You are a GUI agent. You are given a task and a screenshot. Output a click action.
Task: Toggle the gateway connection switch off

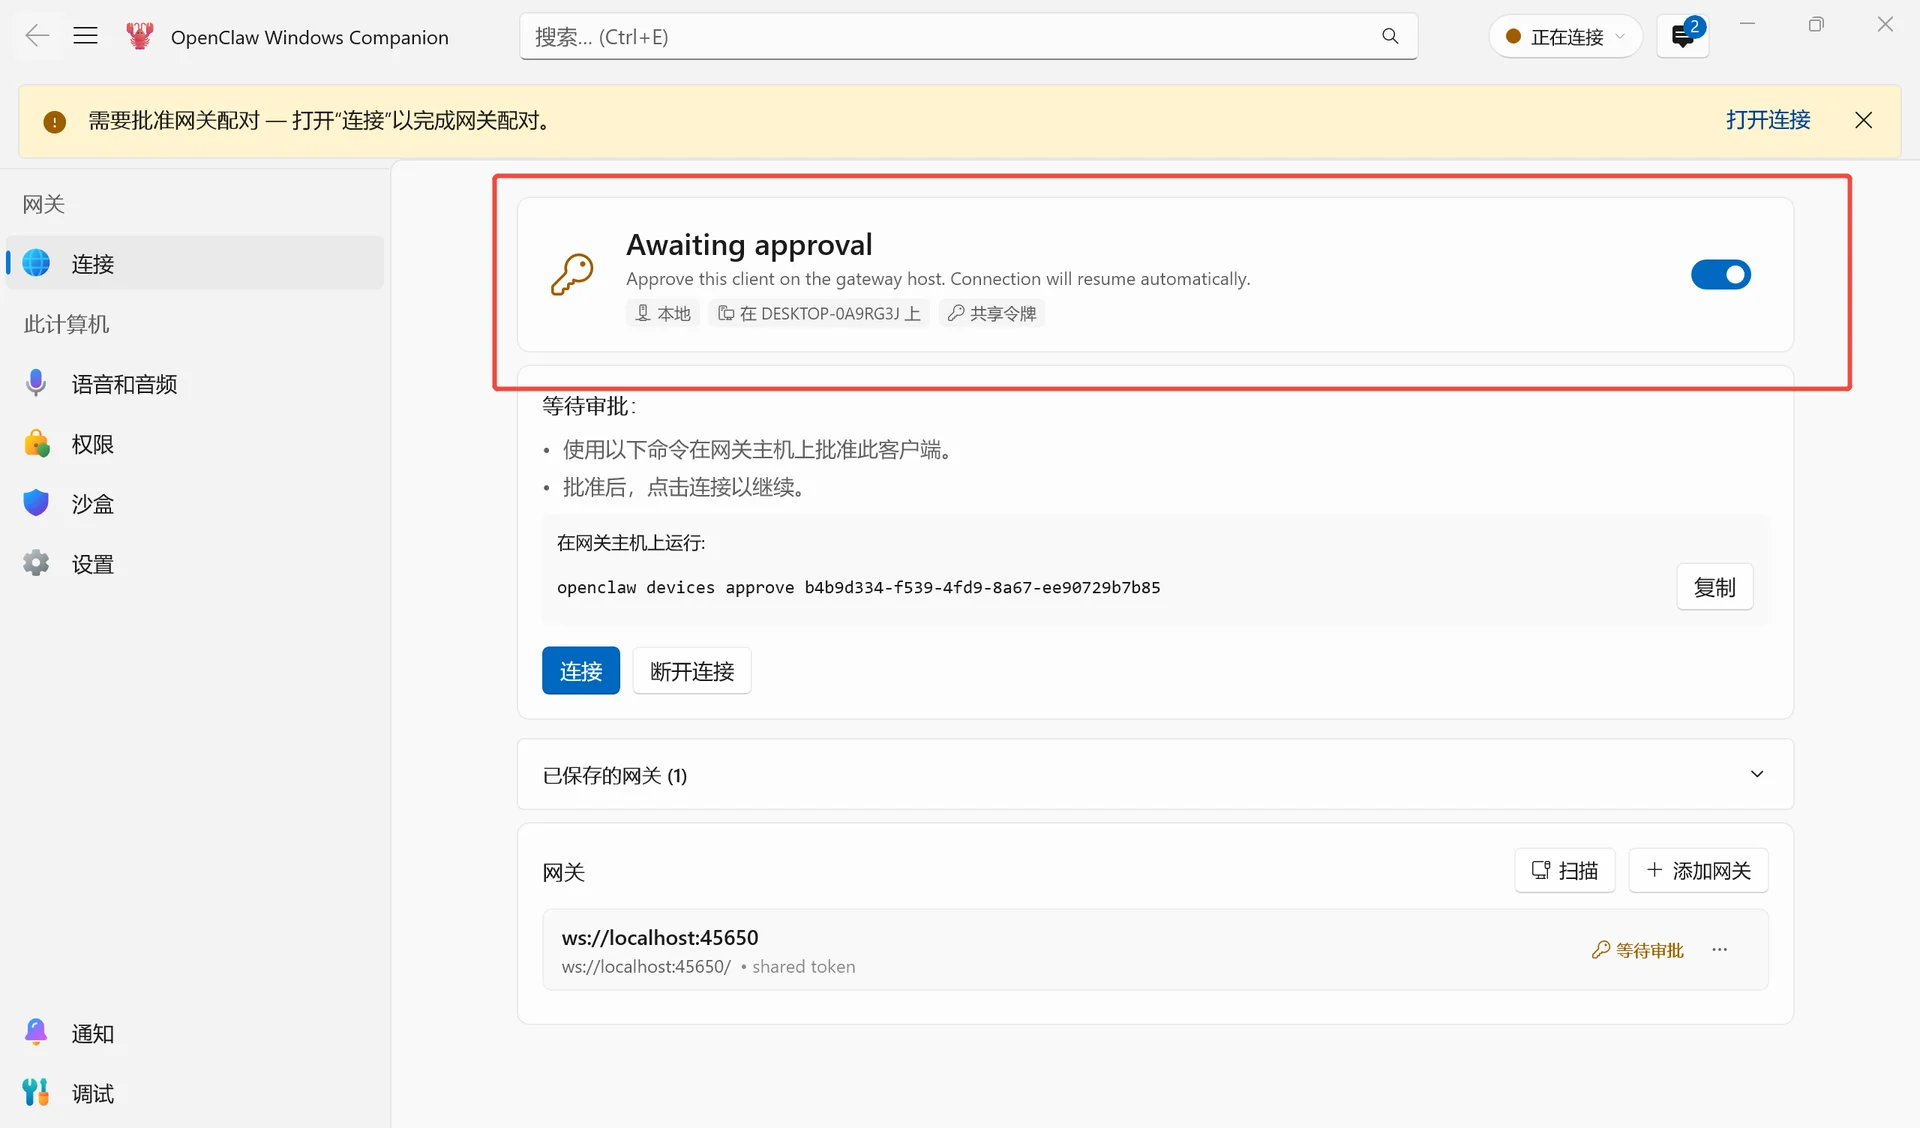1721,274
